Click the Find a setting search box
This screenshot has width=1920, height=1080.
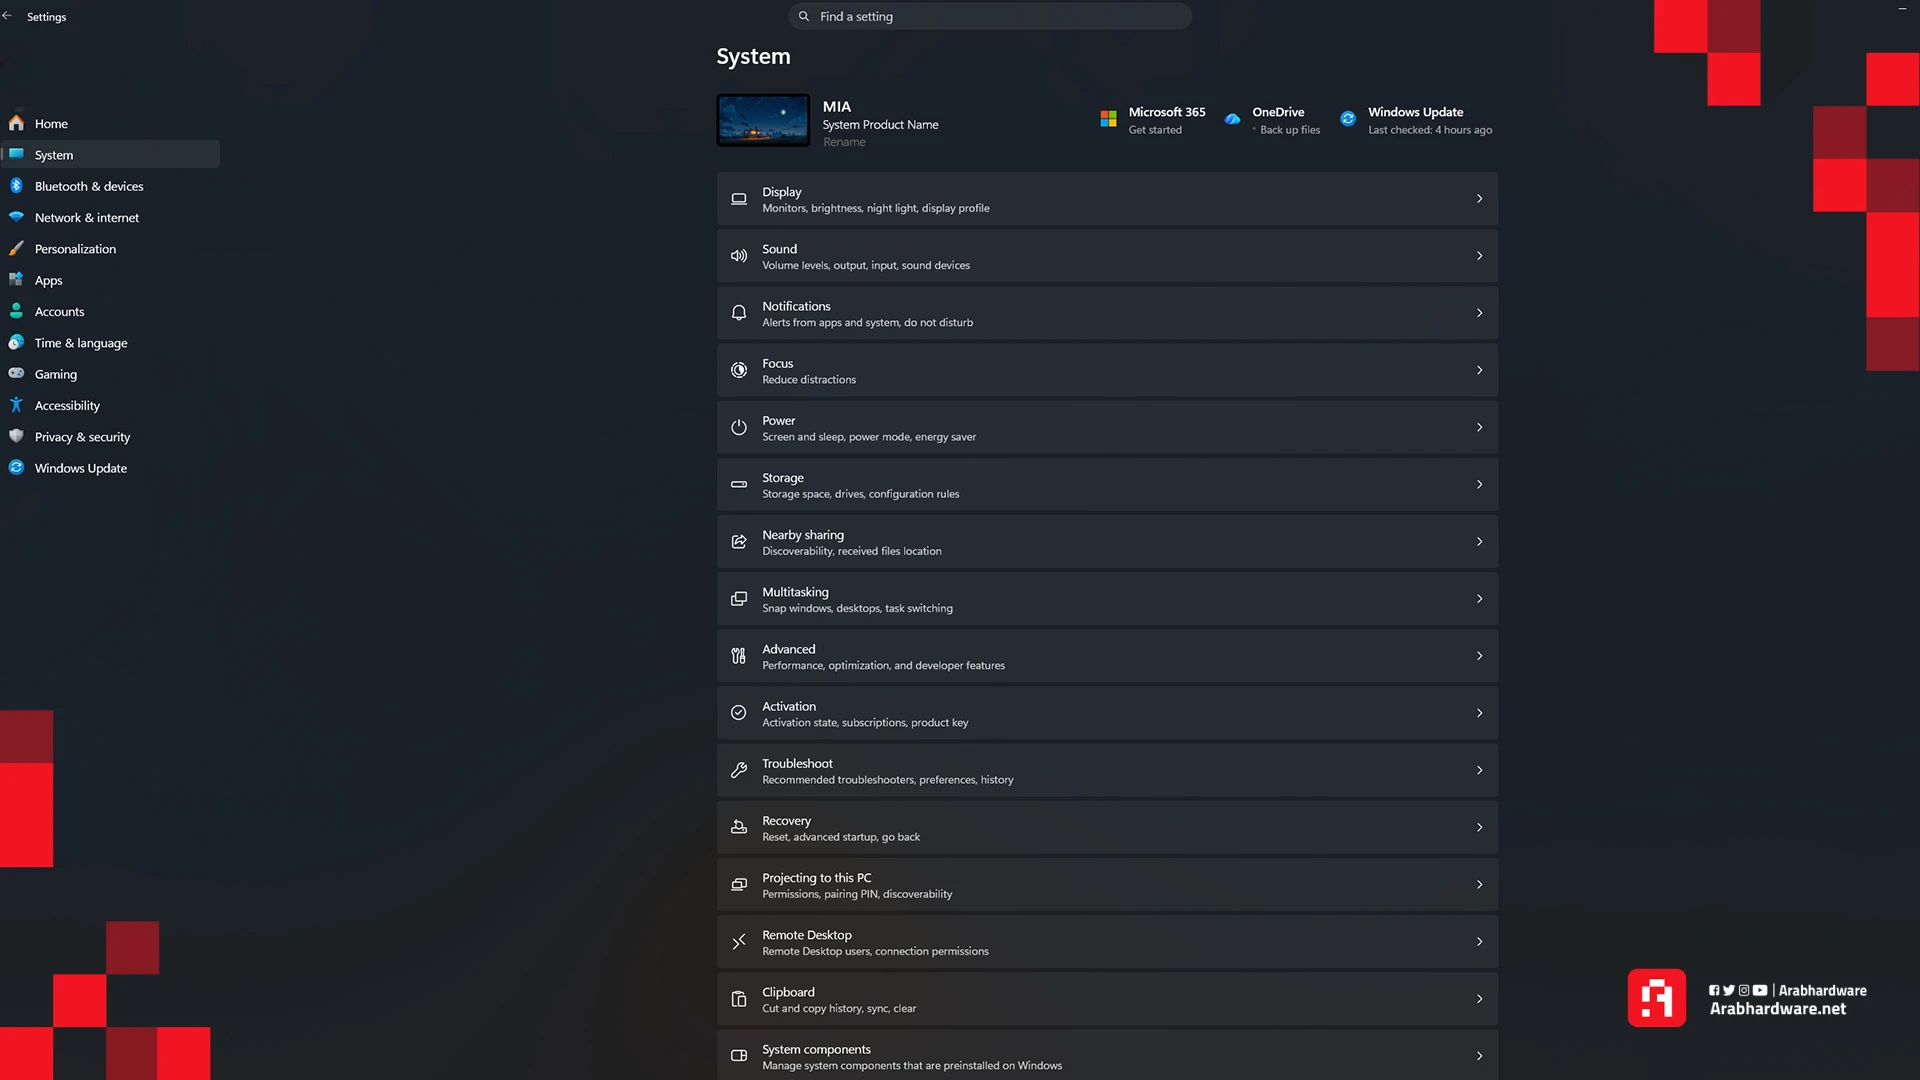point(990,16)
